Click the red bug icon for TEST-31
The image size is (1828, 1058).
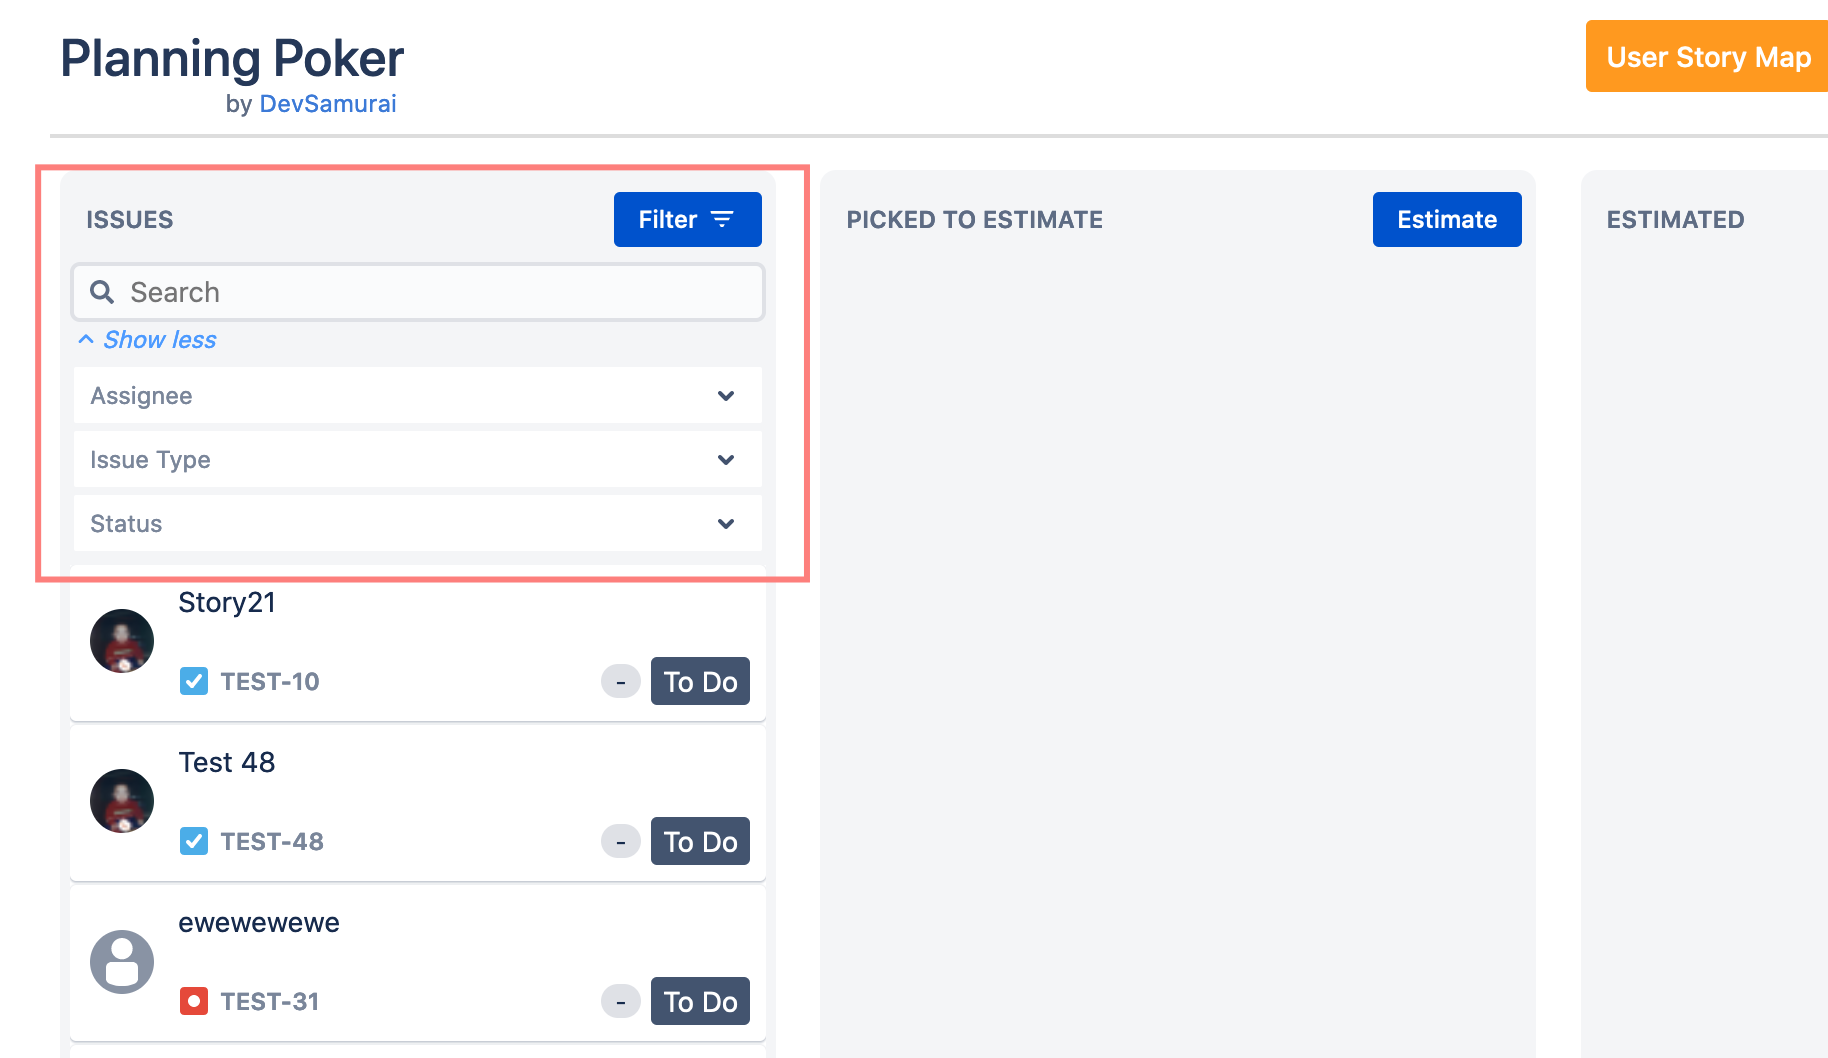tap(194, 1001)
